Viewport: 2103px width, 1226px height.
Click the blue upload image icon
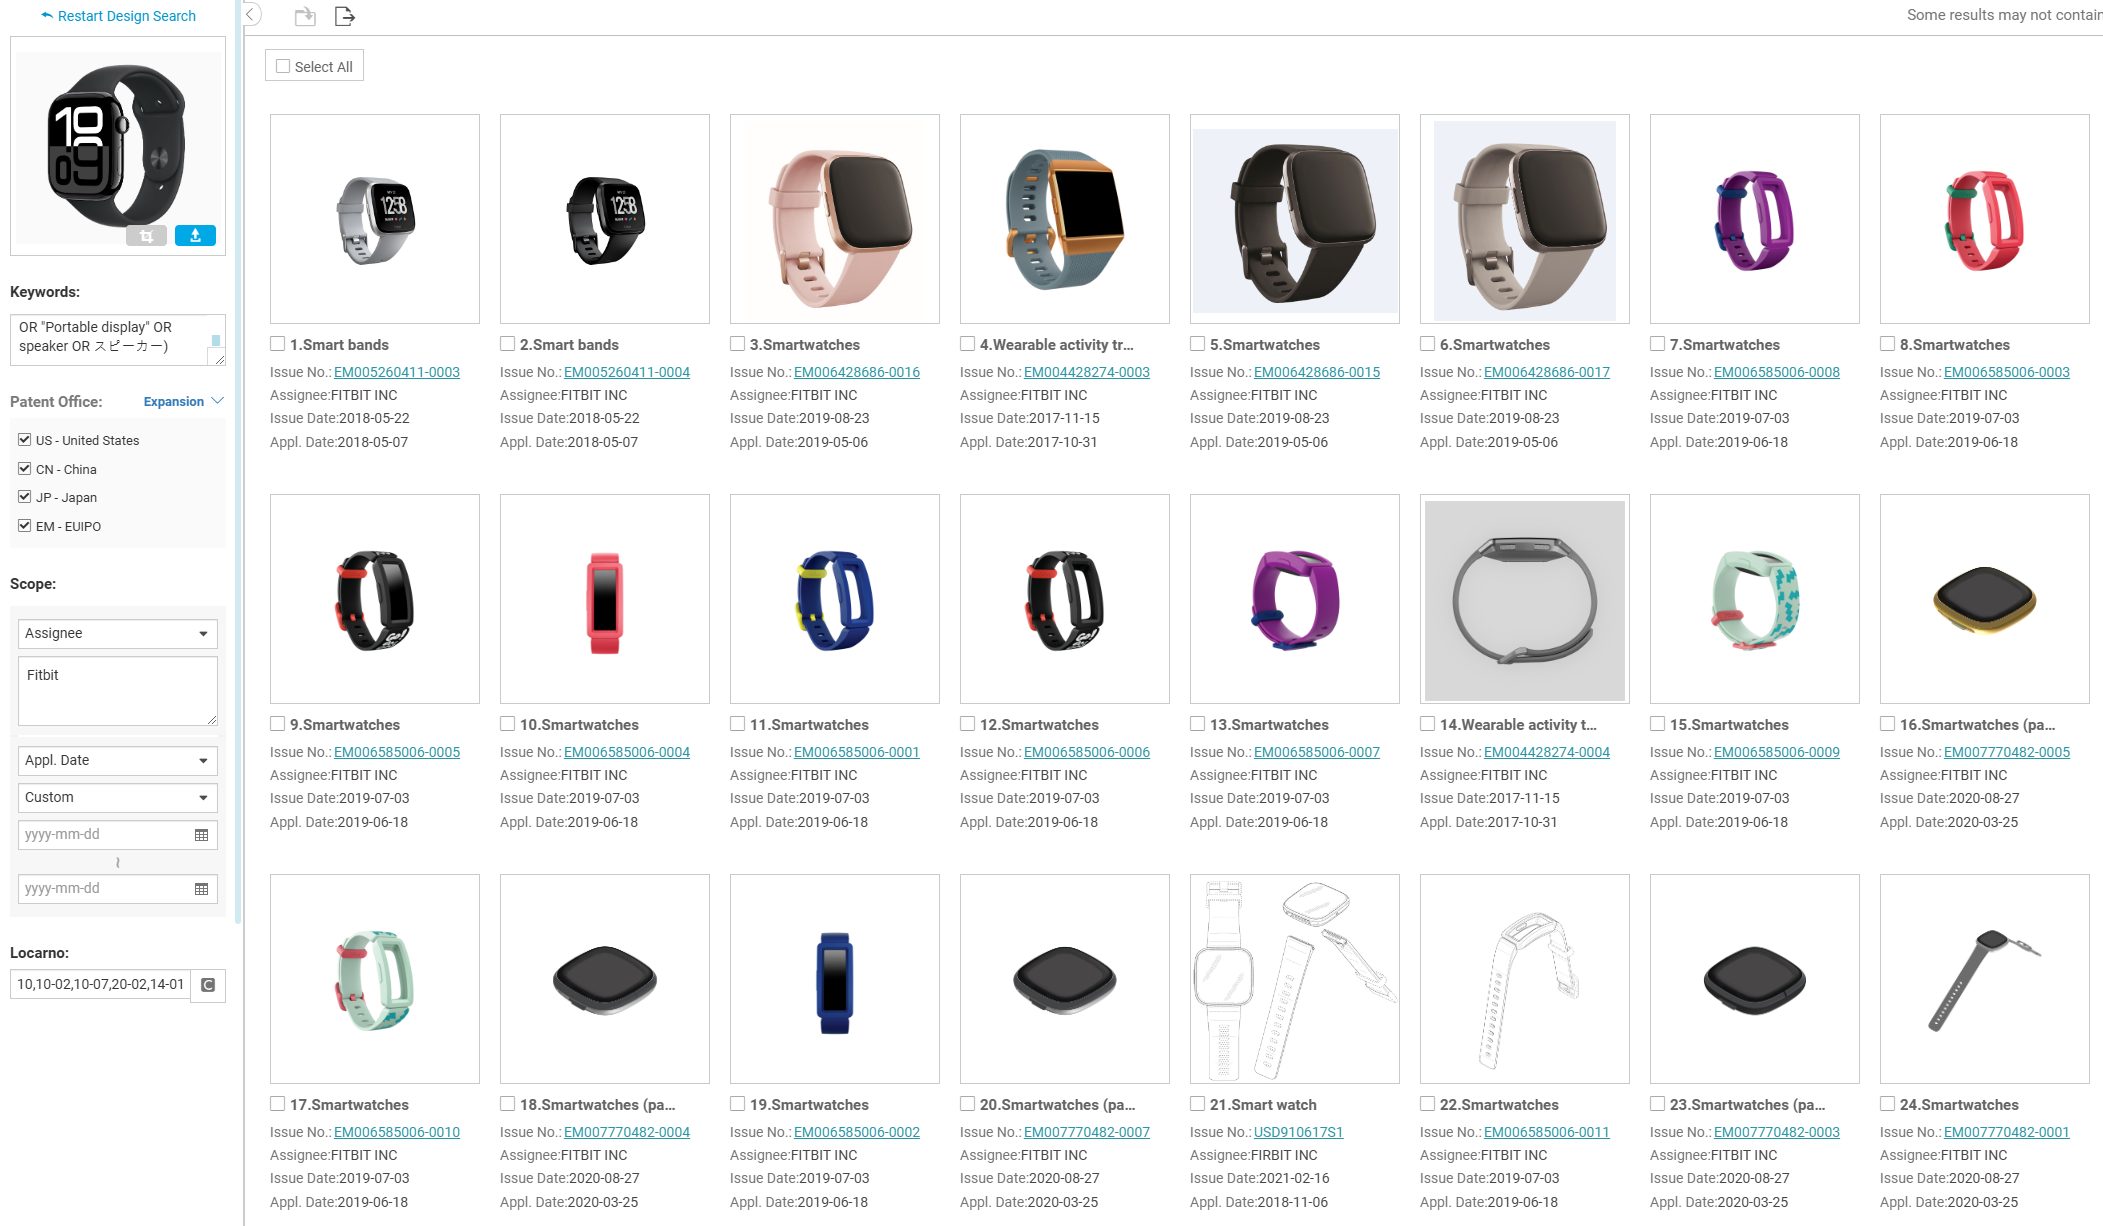[195, 236]
